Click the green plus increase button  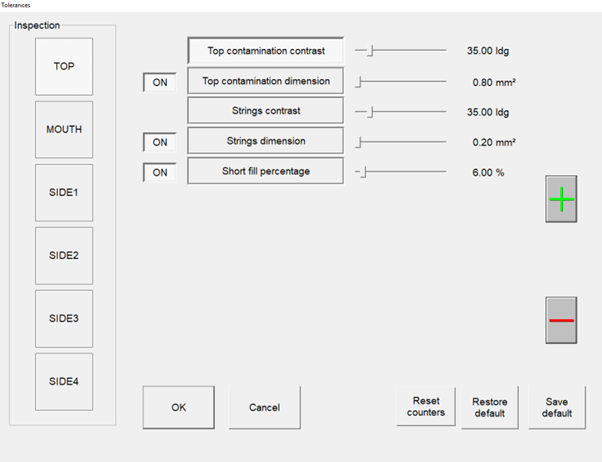pyautogui.click(x=561, y=200)
